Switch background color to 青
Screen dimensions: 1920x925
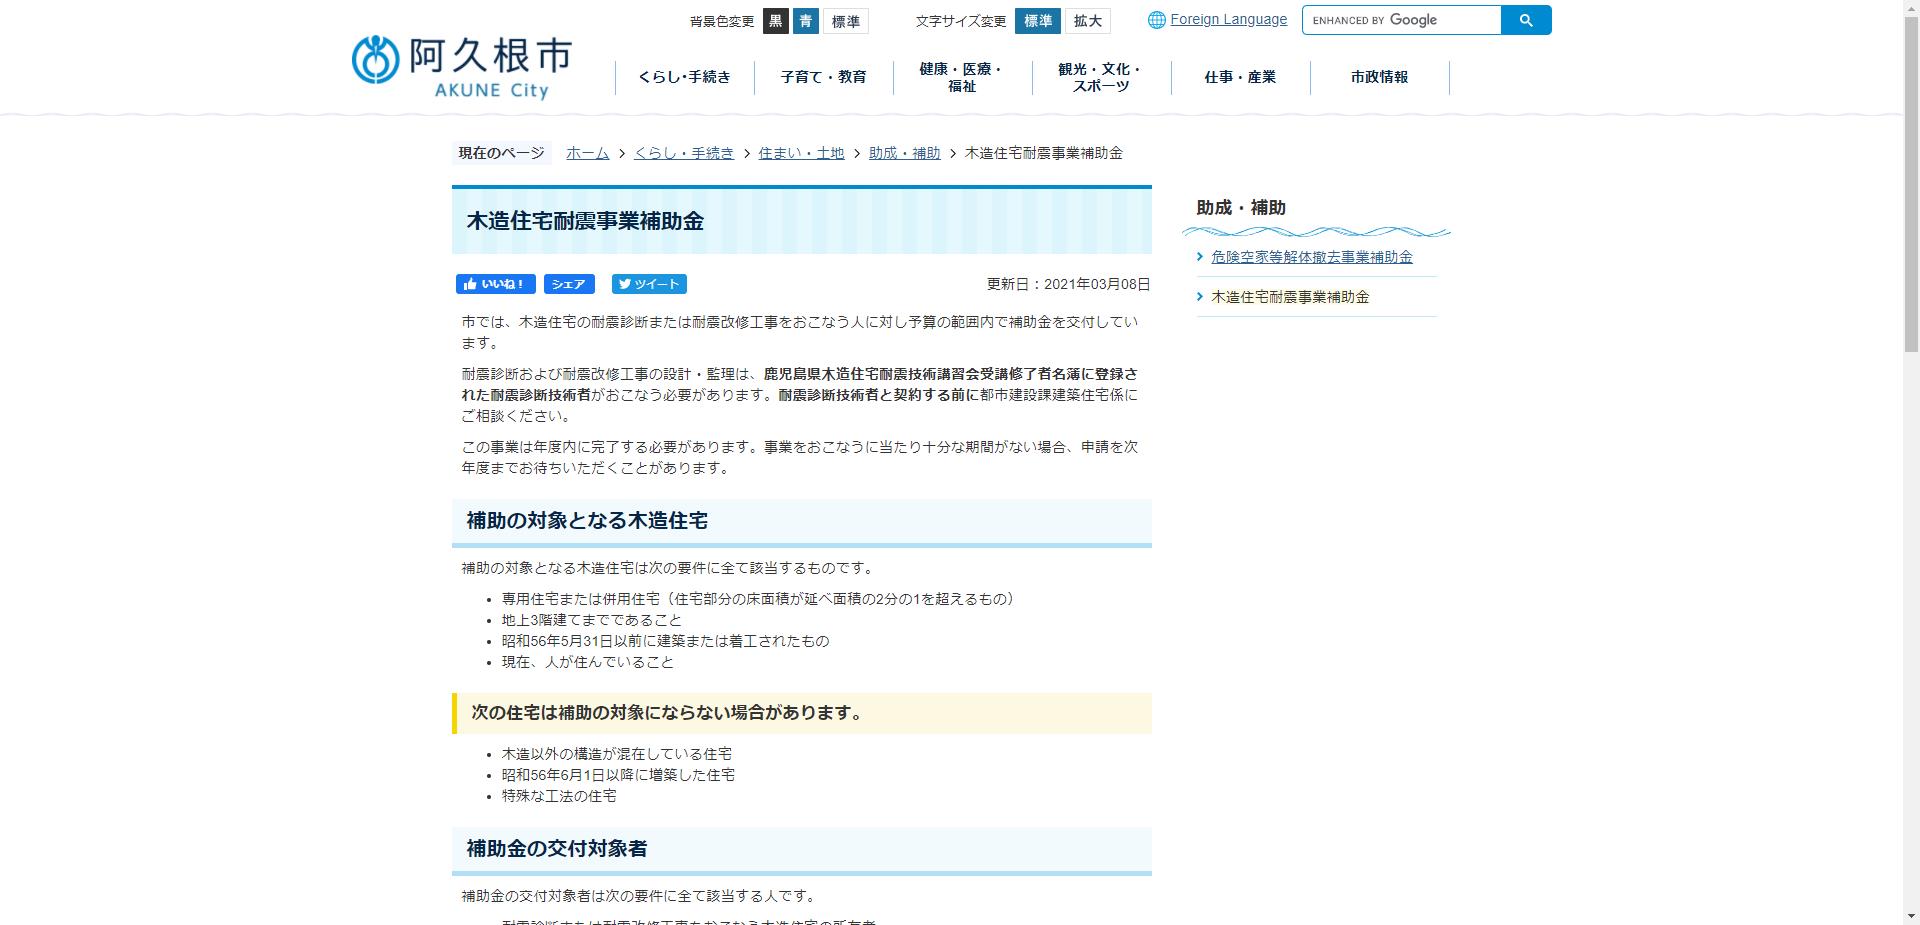pyautogui.click(x=806, y=20)
